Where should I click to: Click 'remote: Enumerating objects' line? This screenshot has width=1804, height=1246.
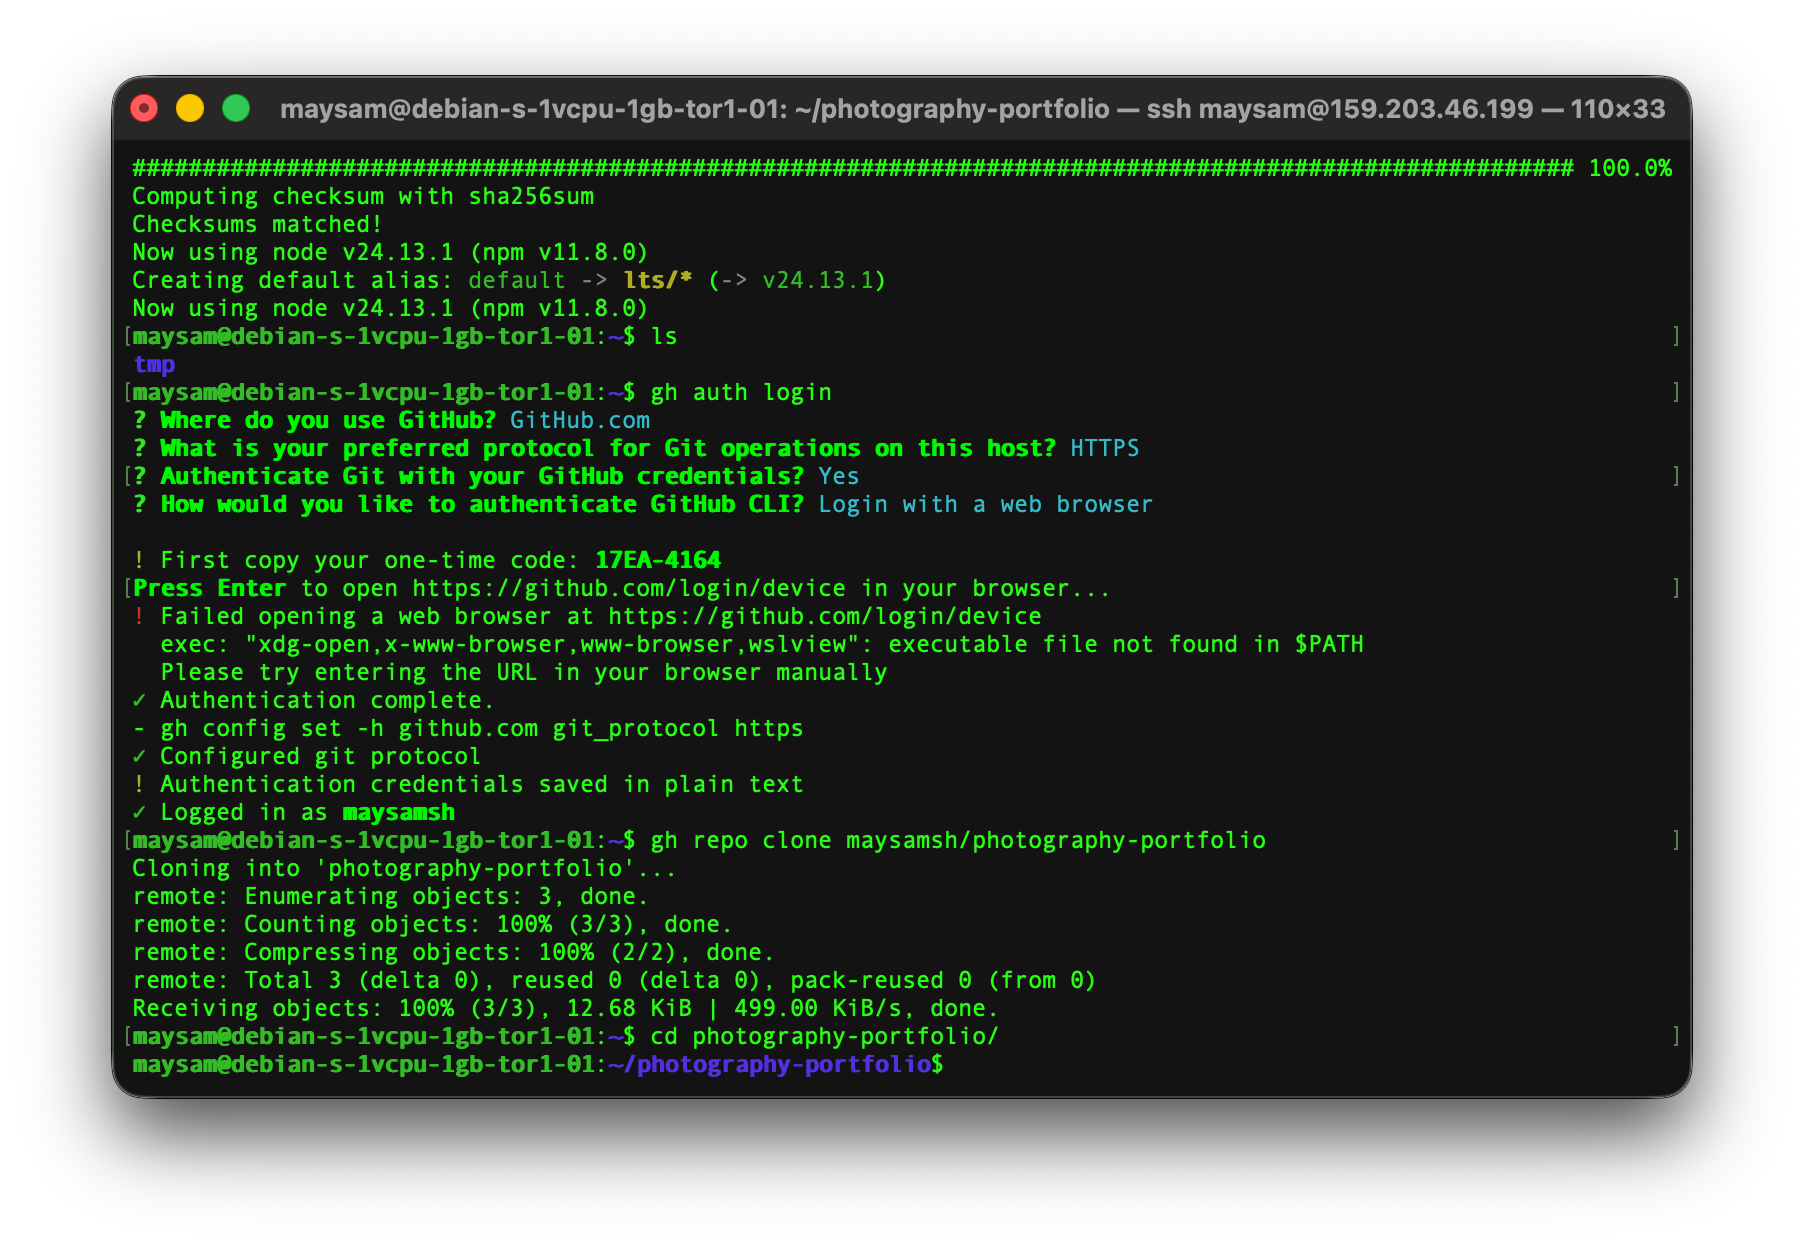pyautogui.click(x=391, y=896)
